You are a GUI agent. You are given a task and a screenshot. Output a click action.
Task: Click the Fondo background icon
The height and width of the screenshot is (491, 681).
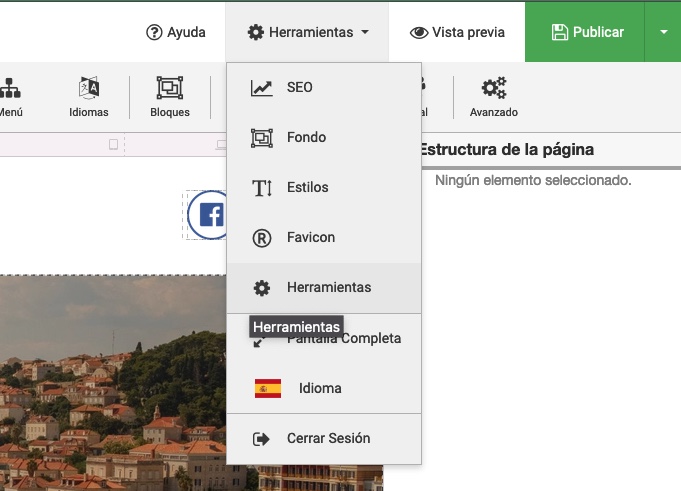pyautogui.click(x=262, y=138)
